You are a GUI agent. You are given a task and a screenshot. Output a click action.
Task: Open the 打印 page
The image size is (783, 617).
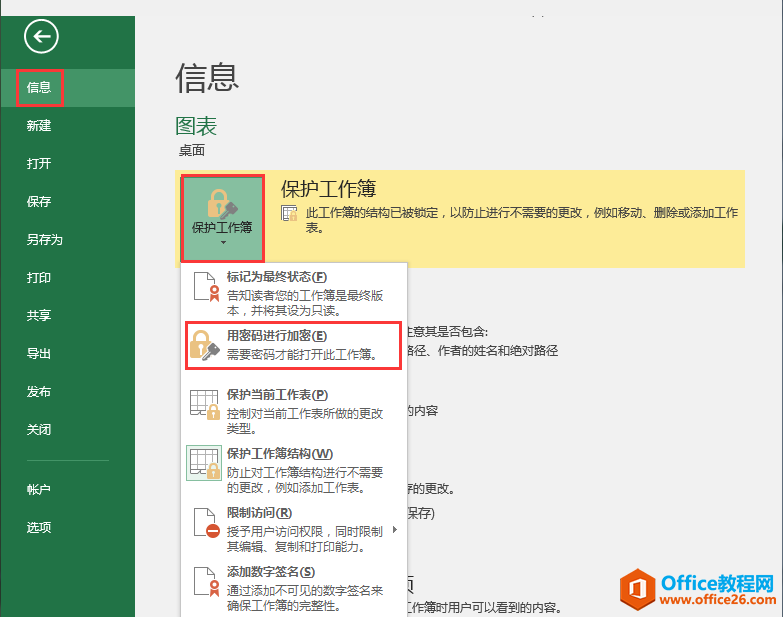[x=39, y=278]
